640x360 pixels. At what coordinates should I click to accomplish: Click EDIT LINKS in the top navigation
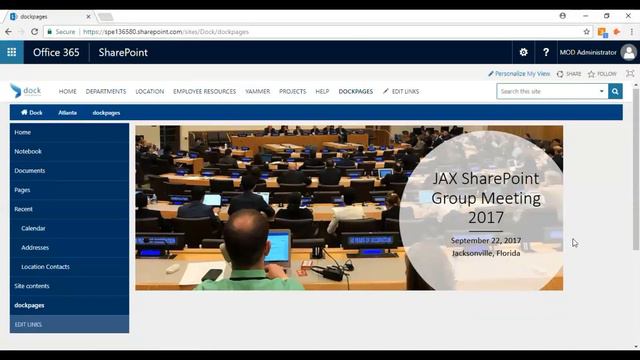401,91
